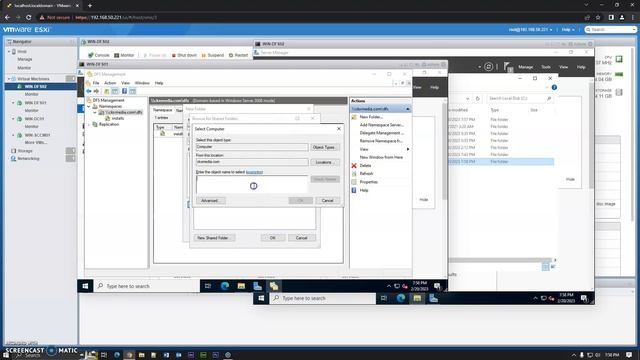The width and height of the screenshot is (640, 360).
Task: Click Object Types button in Select Computer dialog
Action: click(324, 147)
